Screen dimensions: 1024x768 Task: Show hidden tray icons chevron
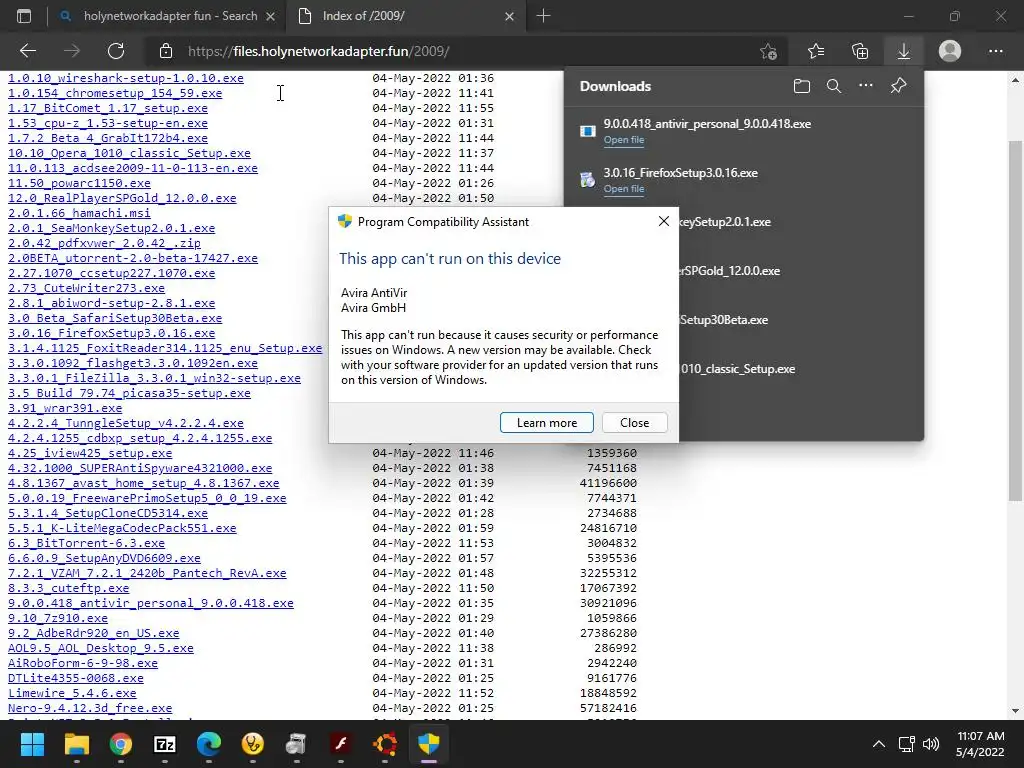[x=879, y=744]
